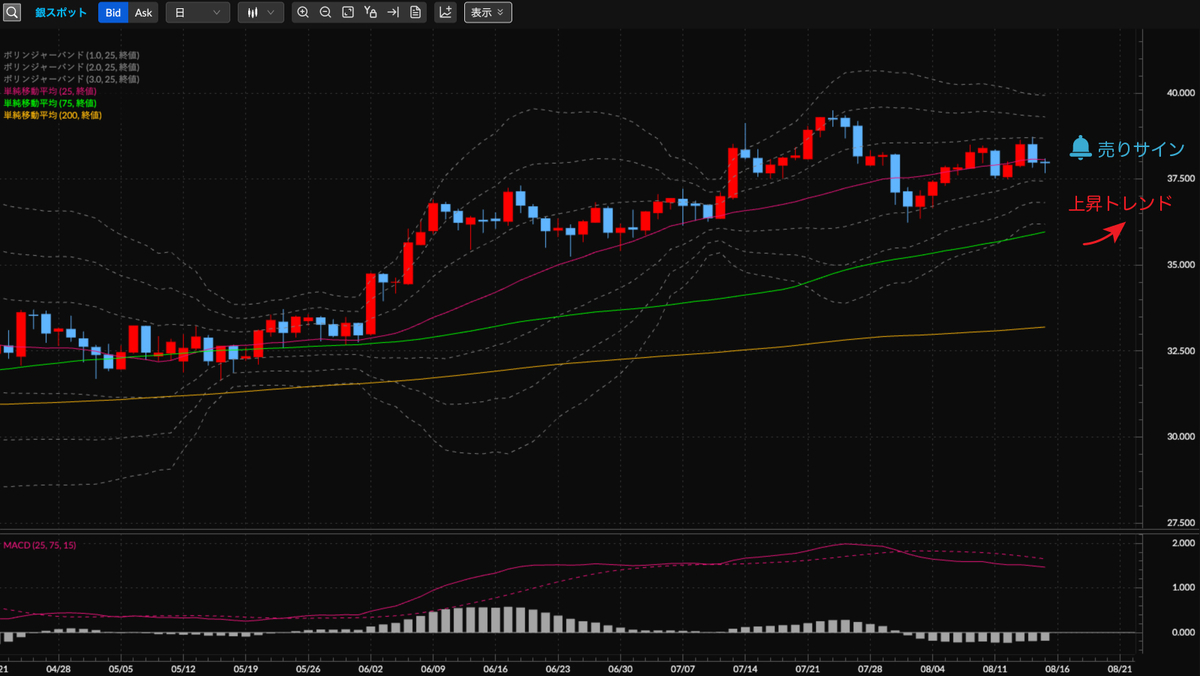Click the 06/02 date axis label
This screenshot has height=676, width=1200.
371,668
